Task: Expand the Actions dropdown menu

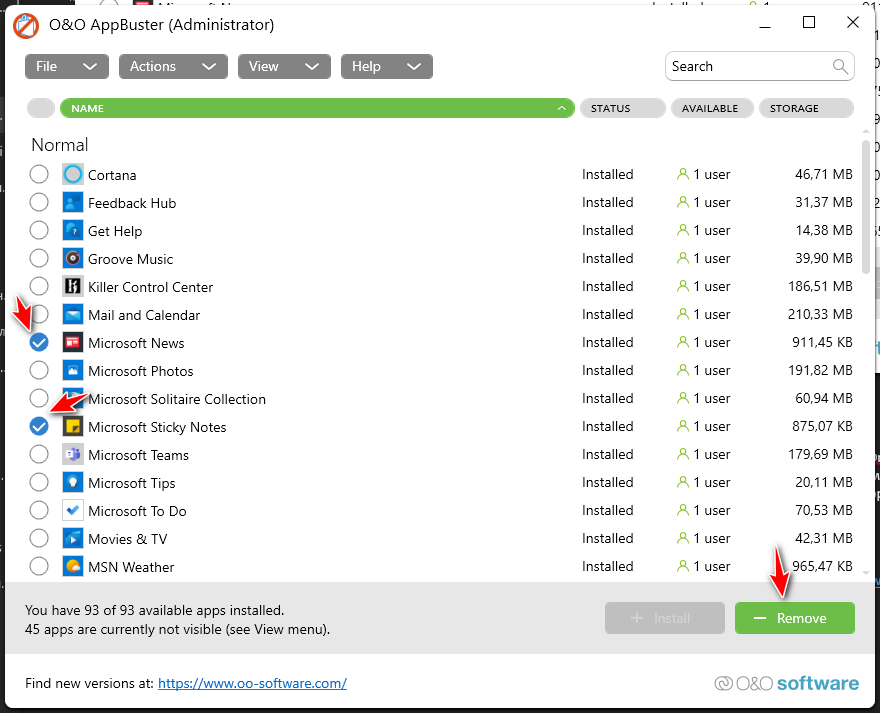Action: click(173, 67)
